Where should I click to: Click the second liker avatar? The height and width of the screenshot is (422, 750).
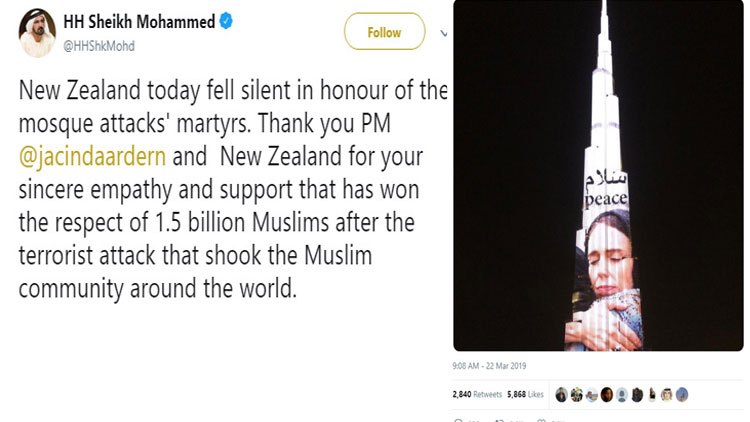click(576, 395)
